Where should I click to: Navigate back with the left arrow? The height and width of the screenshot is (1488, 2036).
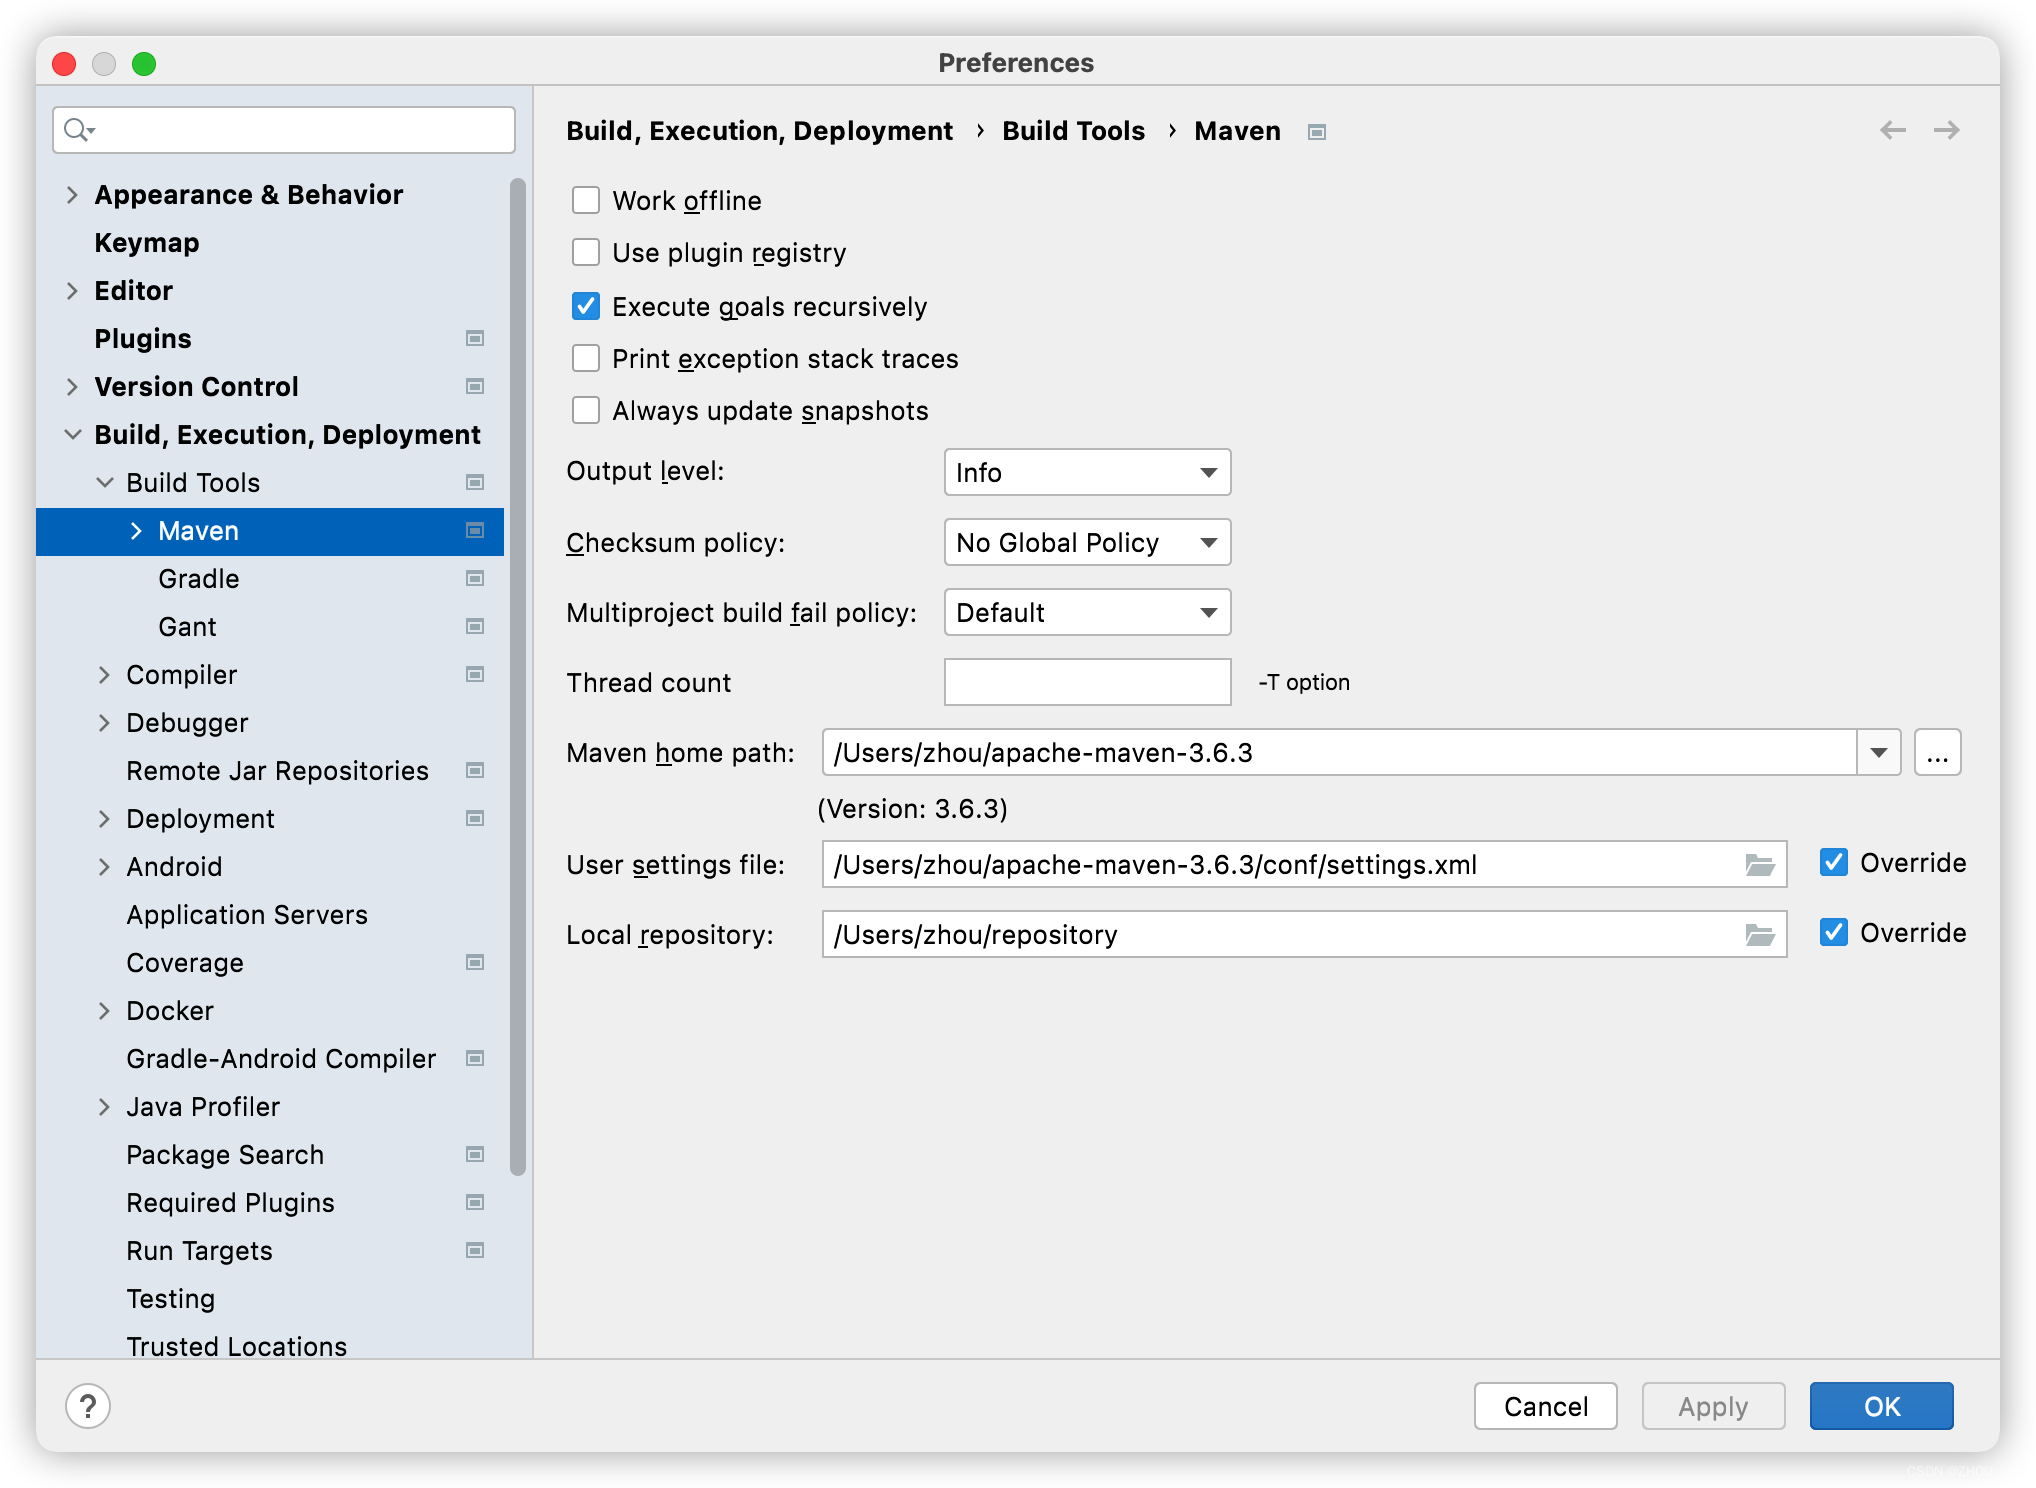(x=1891, y=131)
